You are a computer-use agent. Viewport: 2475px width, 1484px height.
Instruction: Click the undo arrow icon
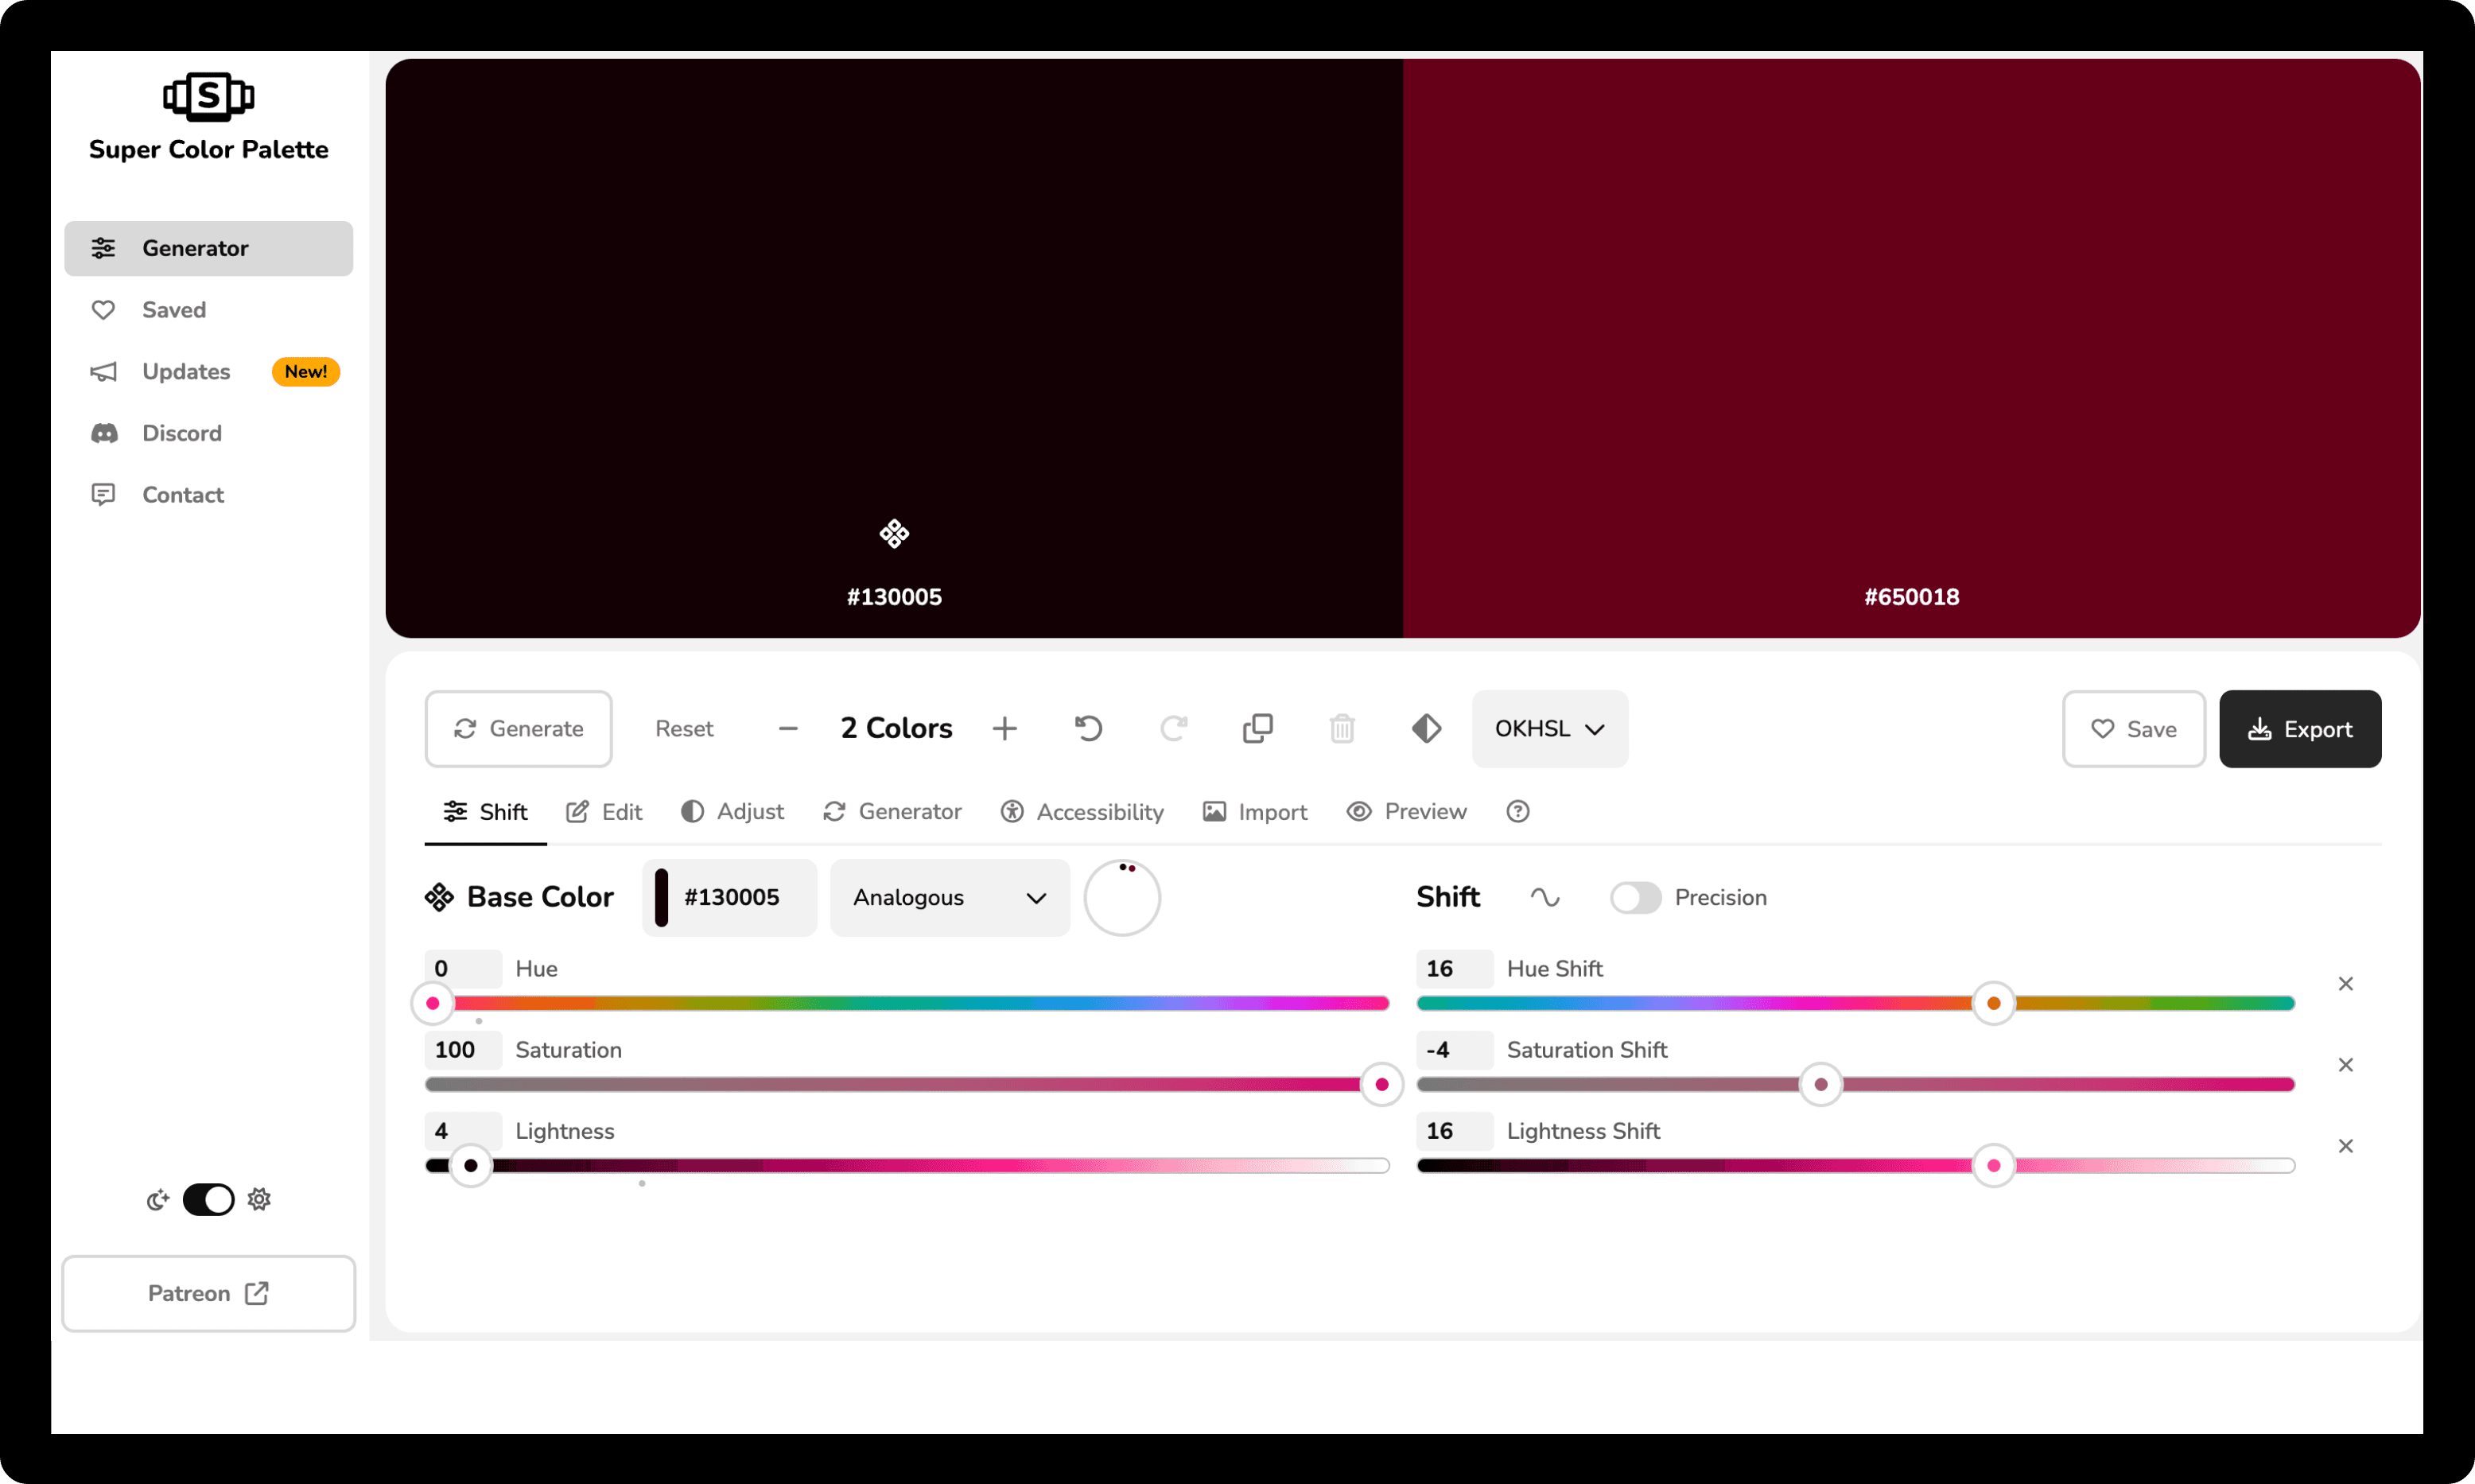tap(1088, 728)
